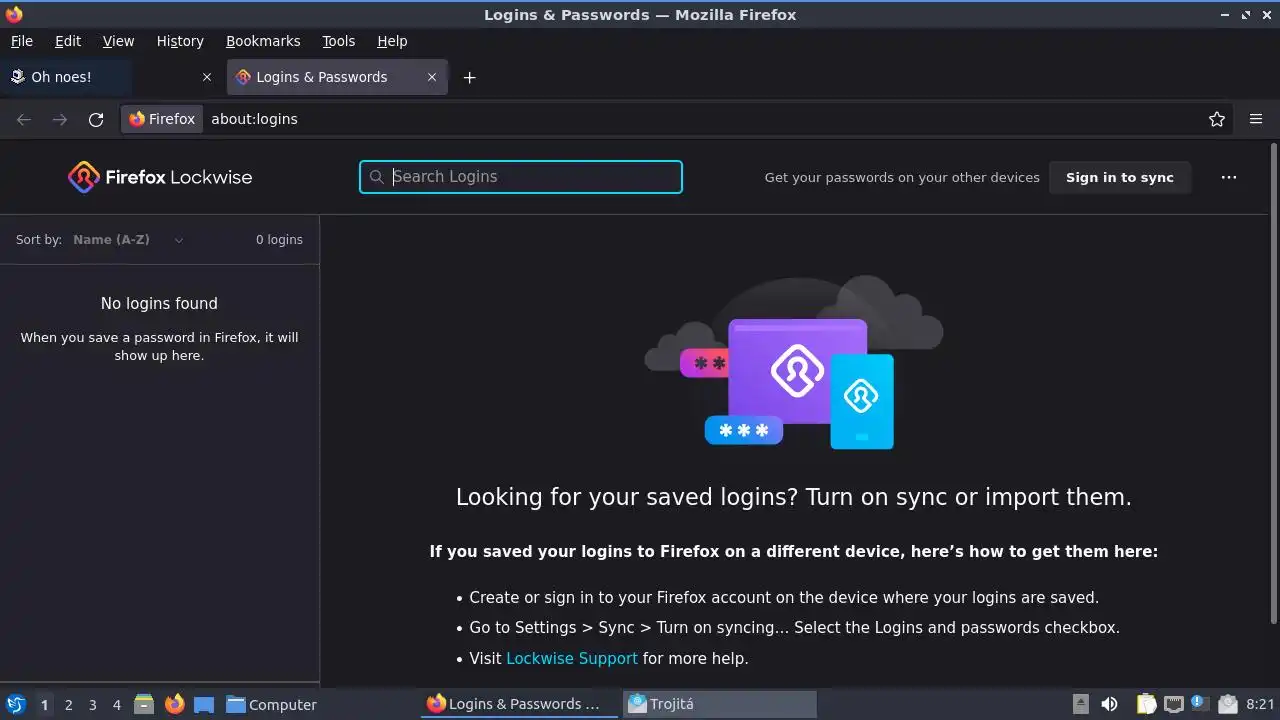Click the back navigation arrow
Screen dimensions: 1280x720
[x=24, y=119]
